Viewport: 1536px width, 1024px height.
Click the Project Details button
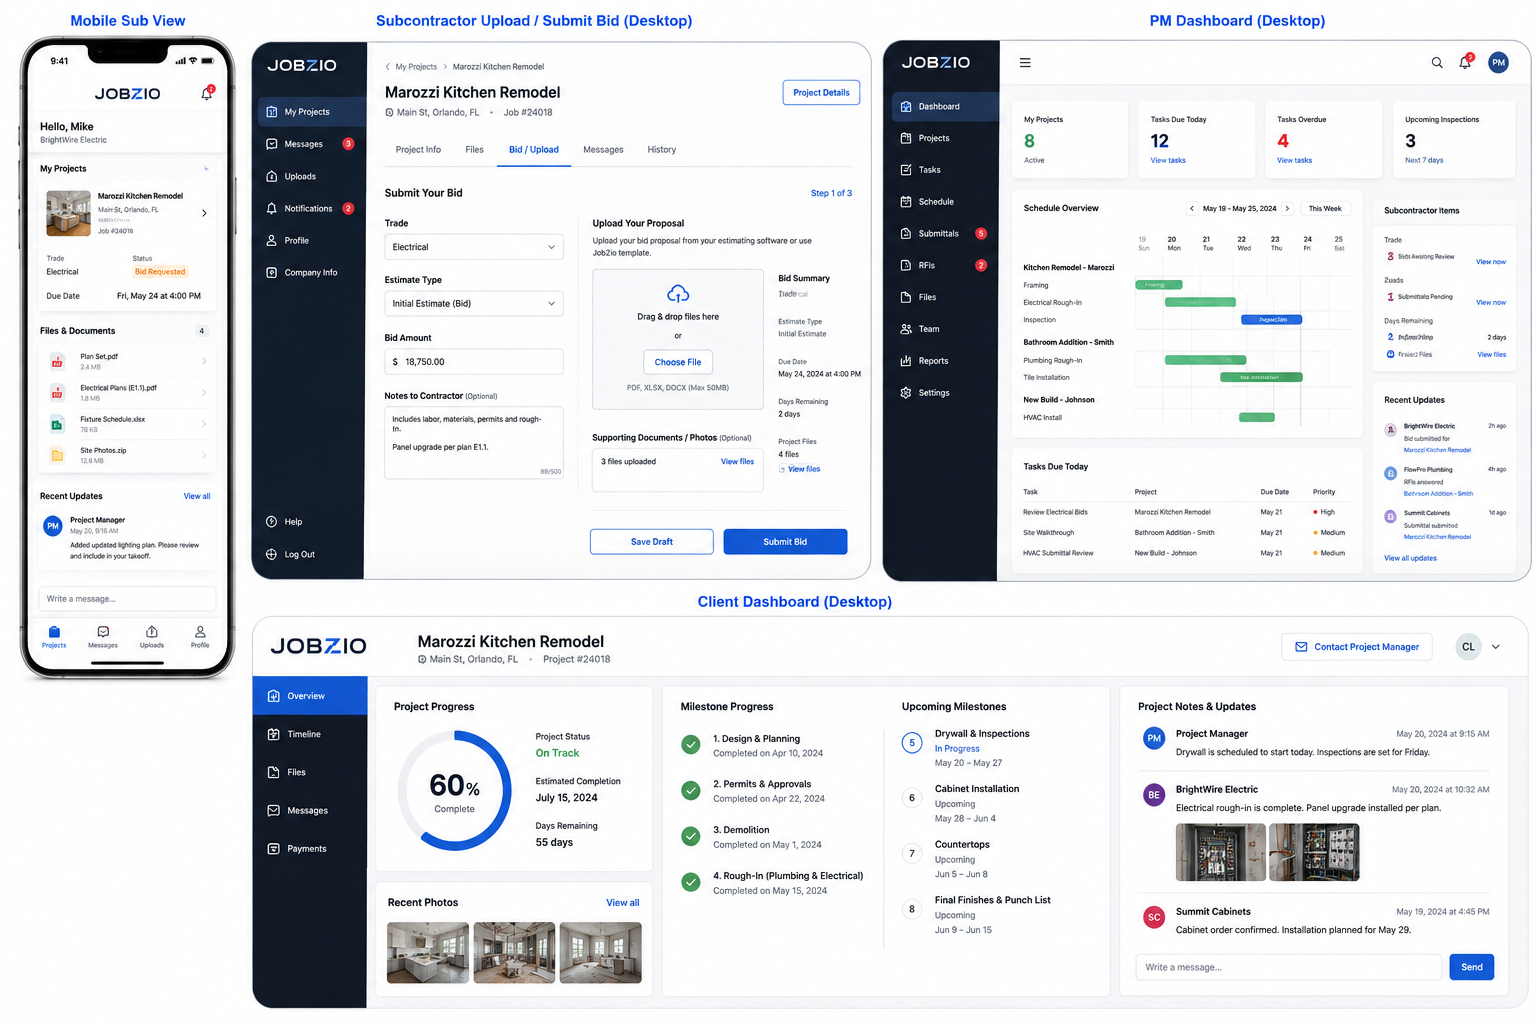pyautogui.click(x=821, y=93)
